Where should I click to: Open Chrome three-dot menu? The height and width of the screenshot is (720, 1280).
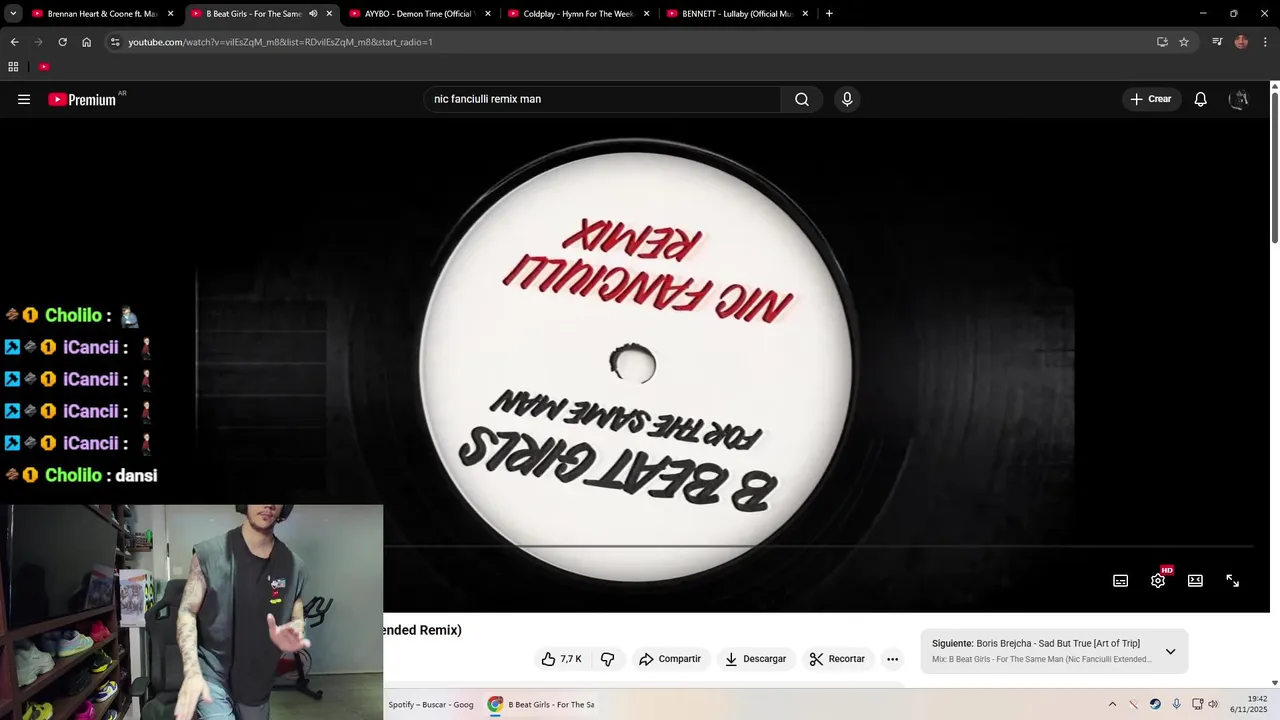1266,42
